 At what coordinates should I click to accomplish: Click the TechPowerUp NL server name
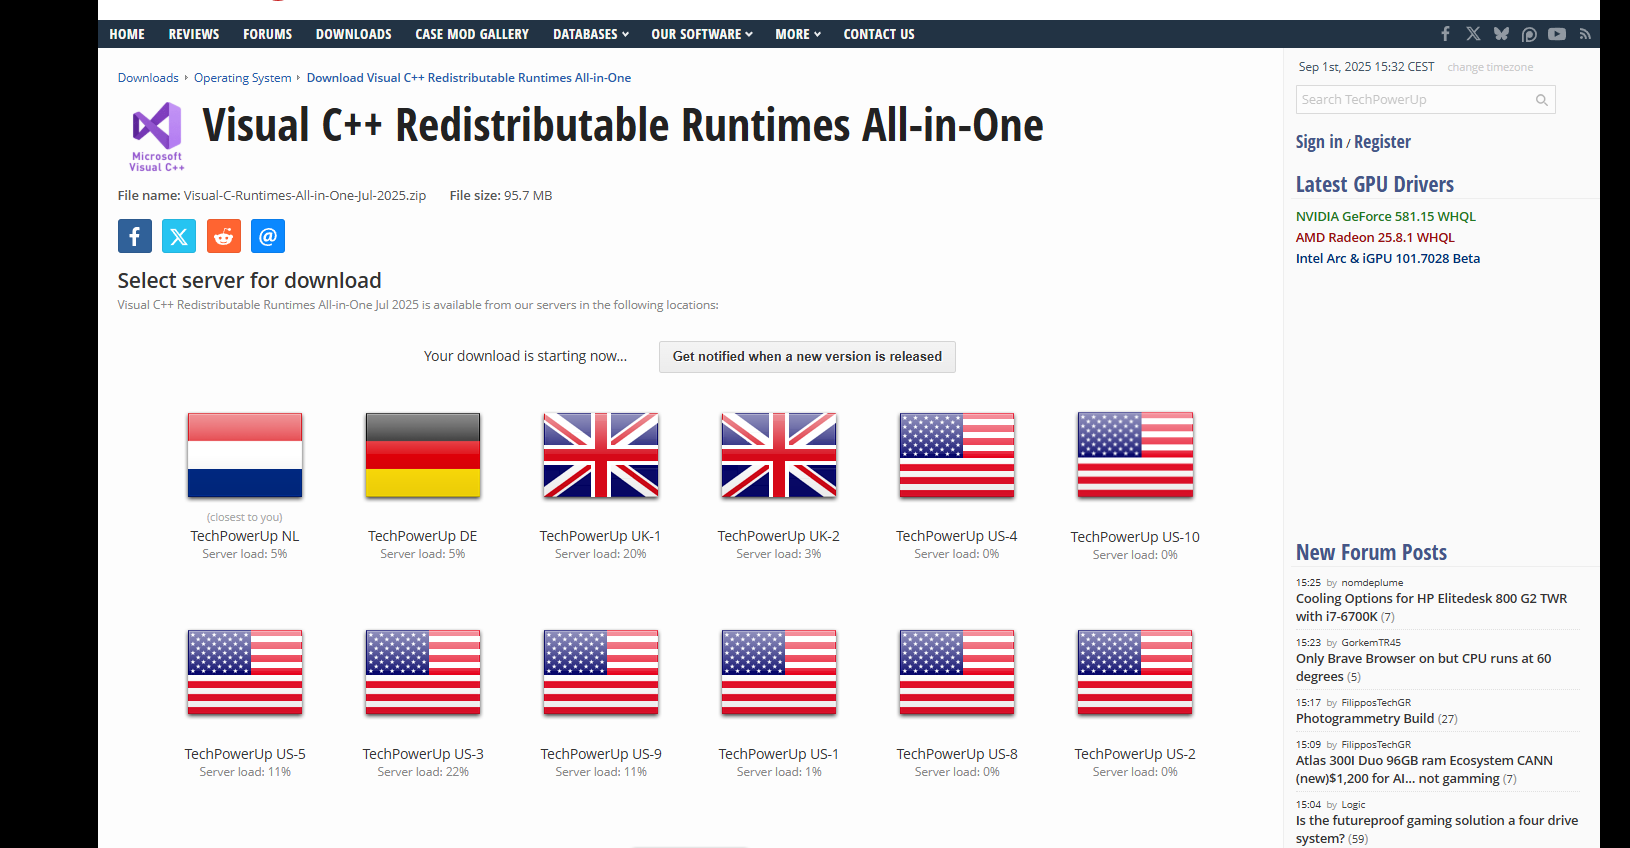click(245, 536)
